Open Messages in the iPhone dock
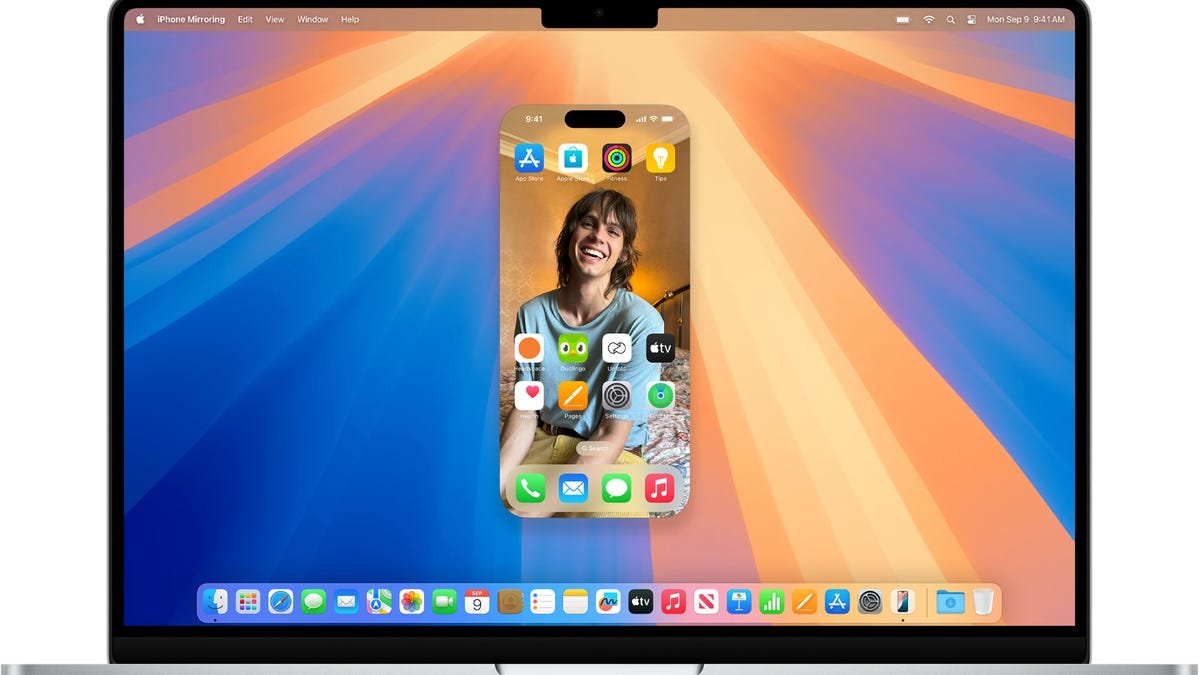The image size is (1200, 675). click(617, 488)
